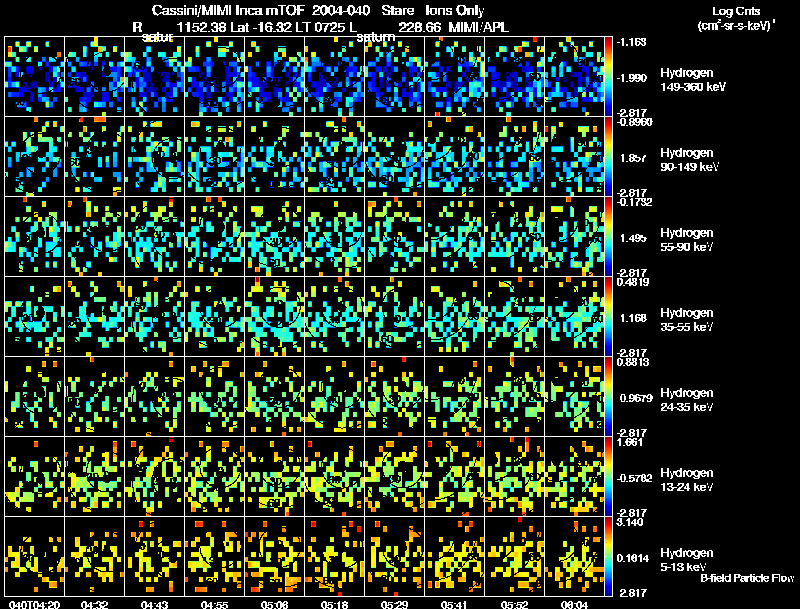This screenshot has height=609, width=800.
Task: Click the colorbar value '-0.8960'
Action: [635, 122]
